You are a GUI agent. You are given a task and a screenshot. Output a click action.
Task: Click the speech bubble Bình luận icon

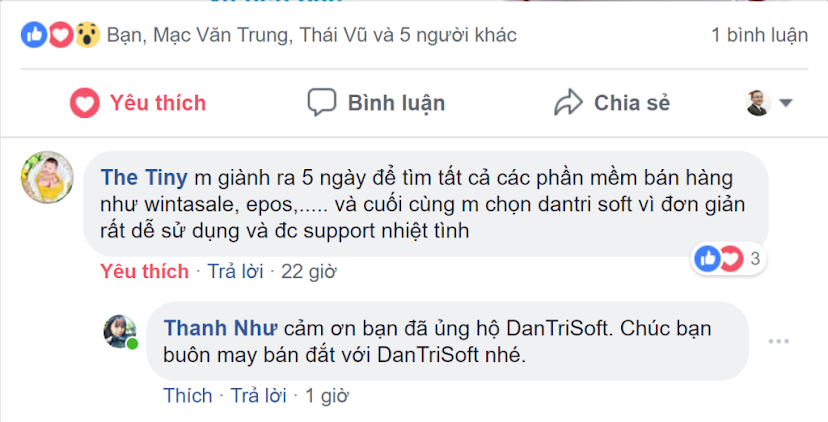tap(322, 102)
